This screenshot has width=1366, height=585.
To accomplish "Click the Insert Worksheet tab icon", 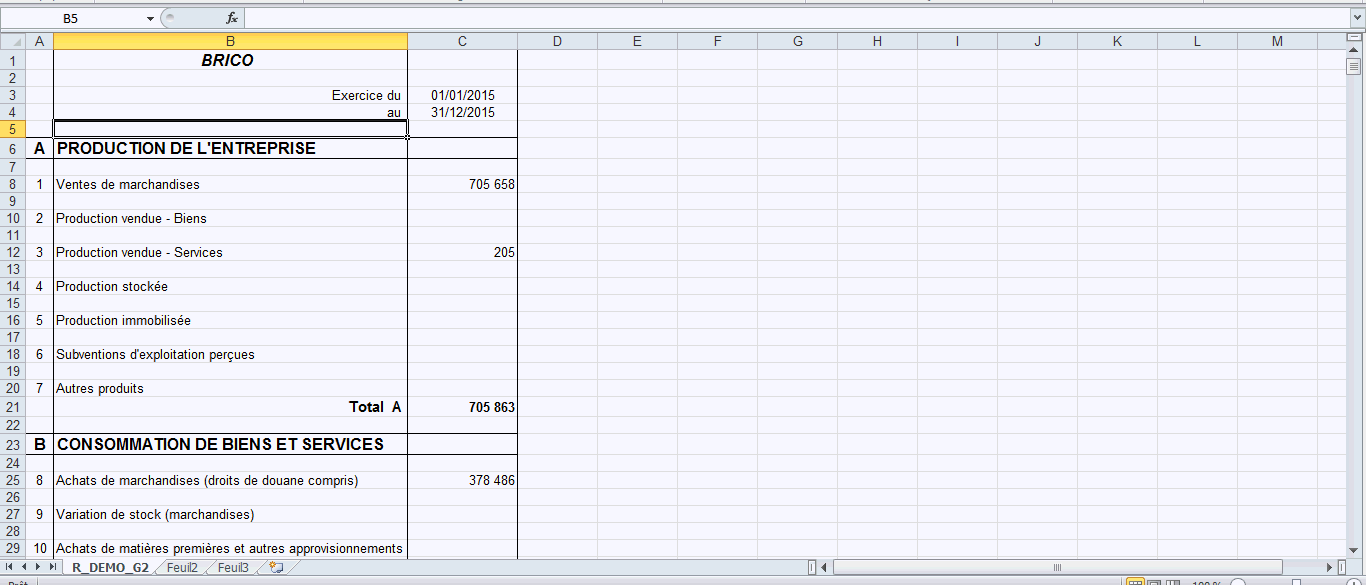I will pos(276,567).
